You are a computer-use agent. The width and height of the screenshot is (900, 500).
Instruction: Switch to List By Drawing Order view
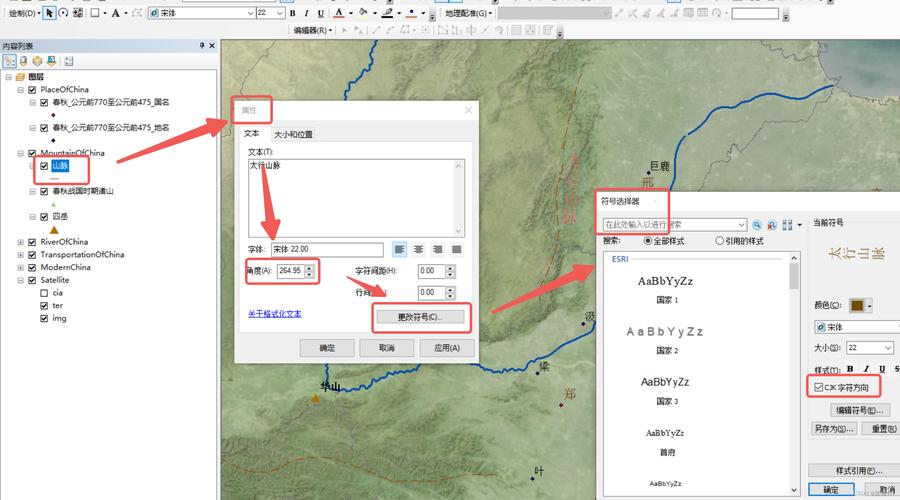(9, 61)
